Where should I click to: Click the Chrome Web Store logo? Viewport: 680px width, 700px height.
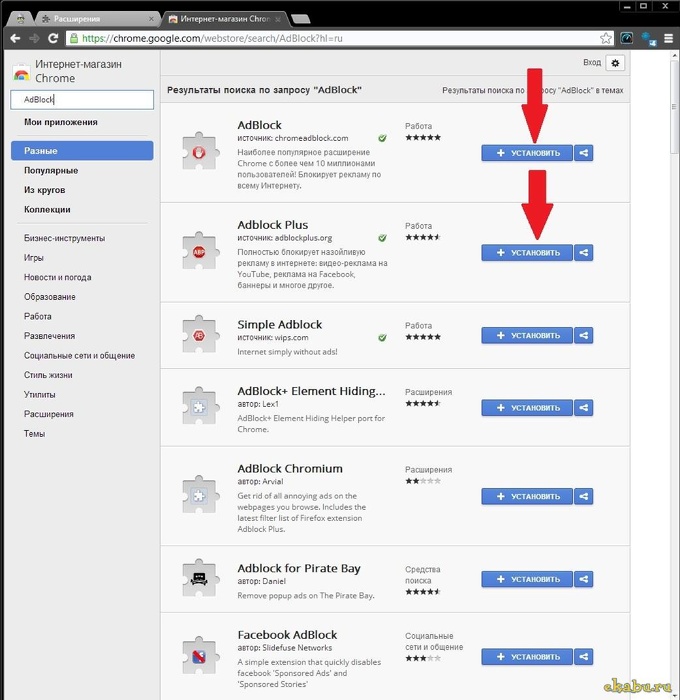21,71
